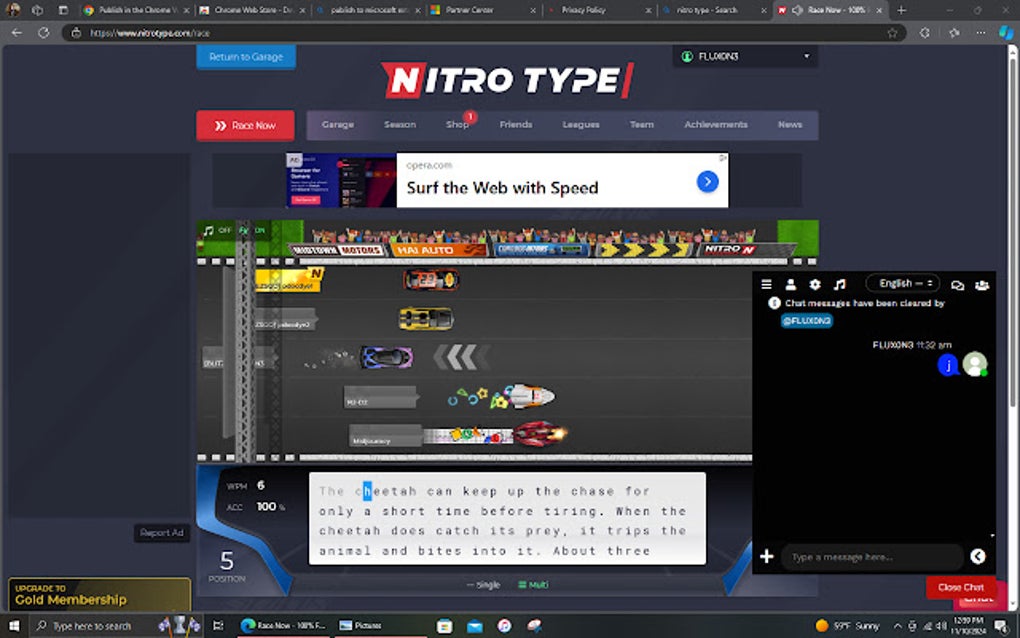Image resolution: width=1020 pixels, height=638 pixels.
Task: Click the team chat icon beside the speech bubbles
Action: click(982, 285)
